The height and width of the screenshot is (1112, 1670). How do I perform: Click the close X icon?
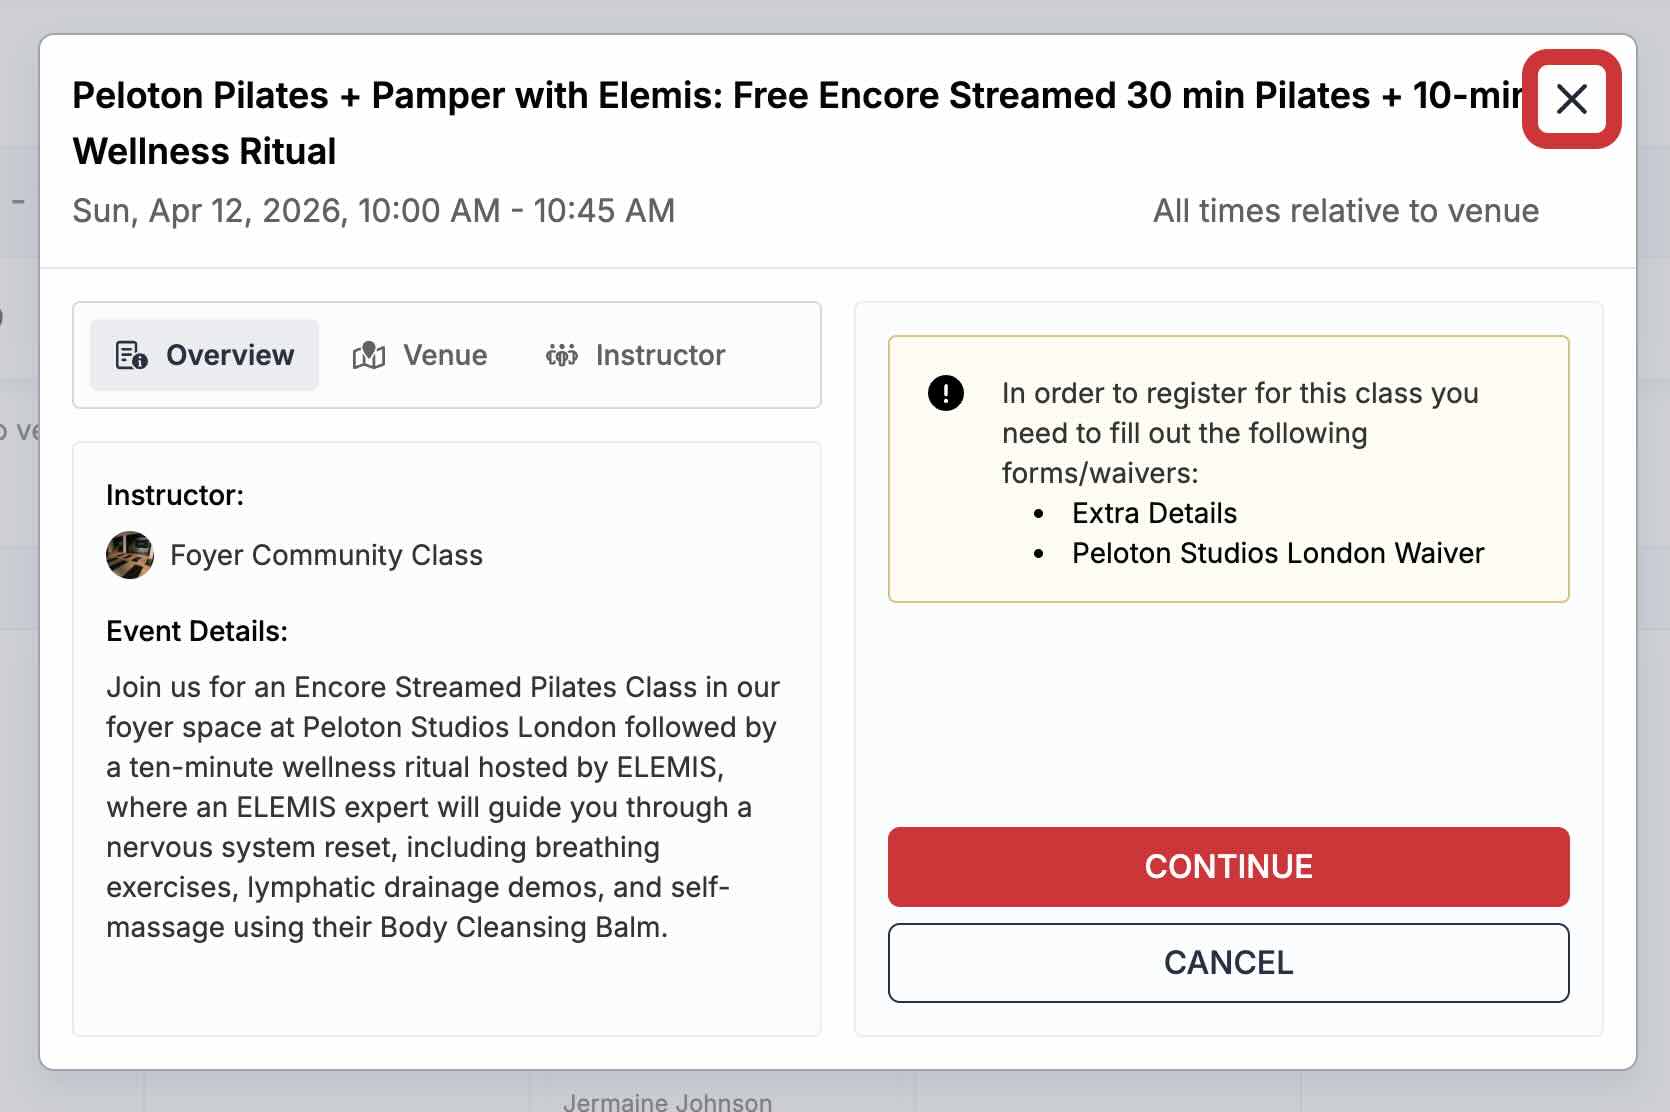[1573, 100]
